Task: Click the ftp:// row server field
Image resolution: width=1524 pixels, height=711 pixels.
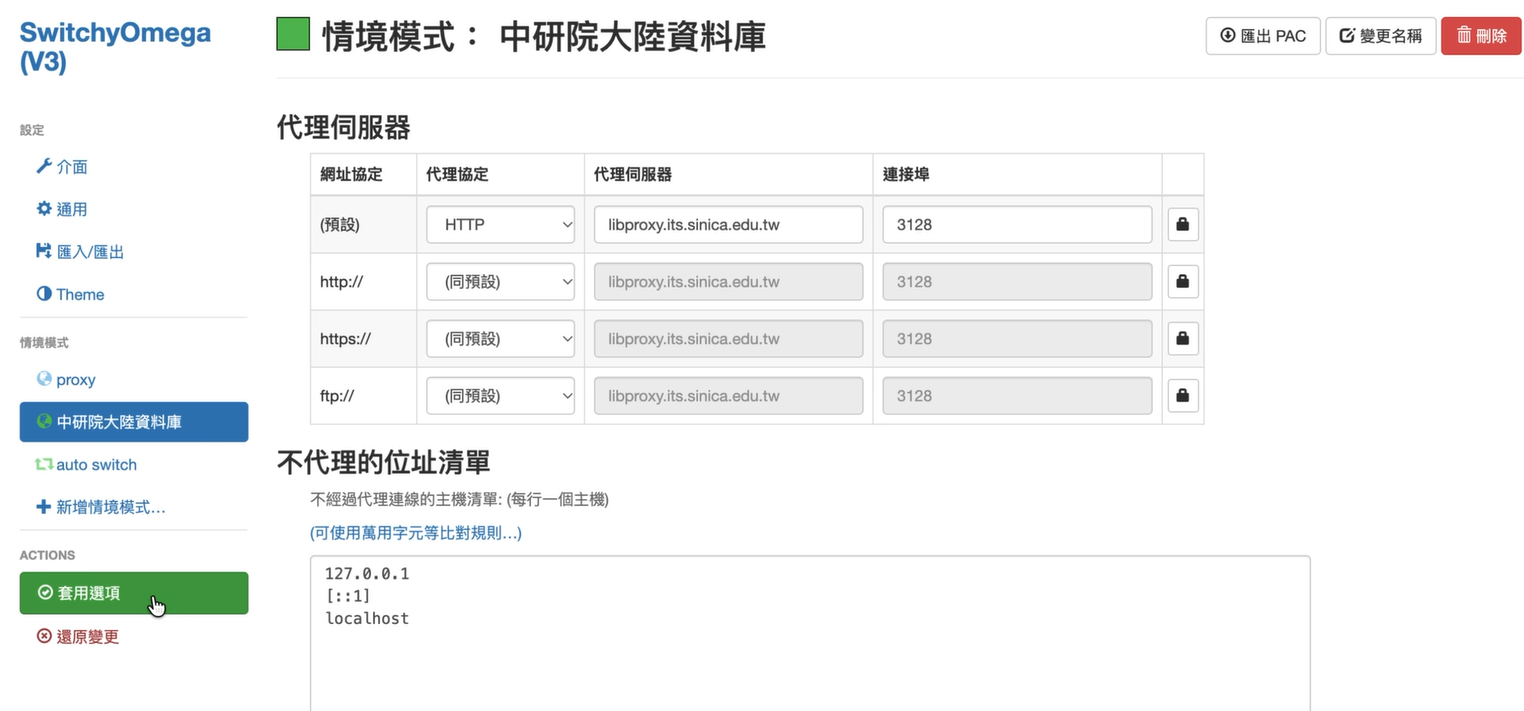Action: [x=728, y=396]
